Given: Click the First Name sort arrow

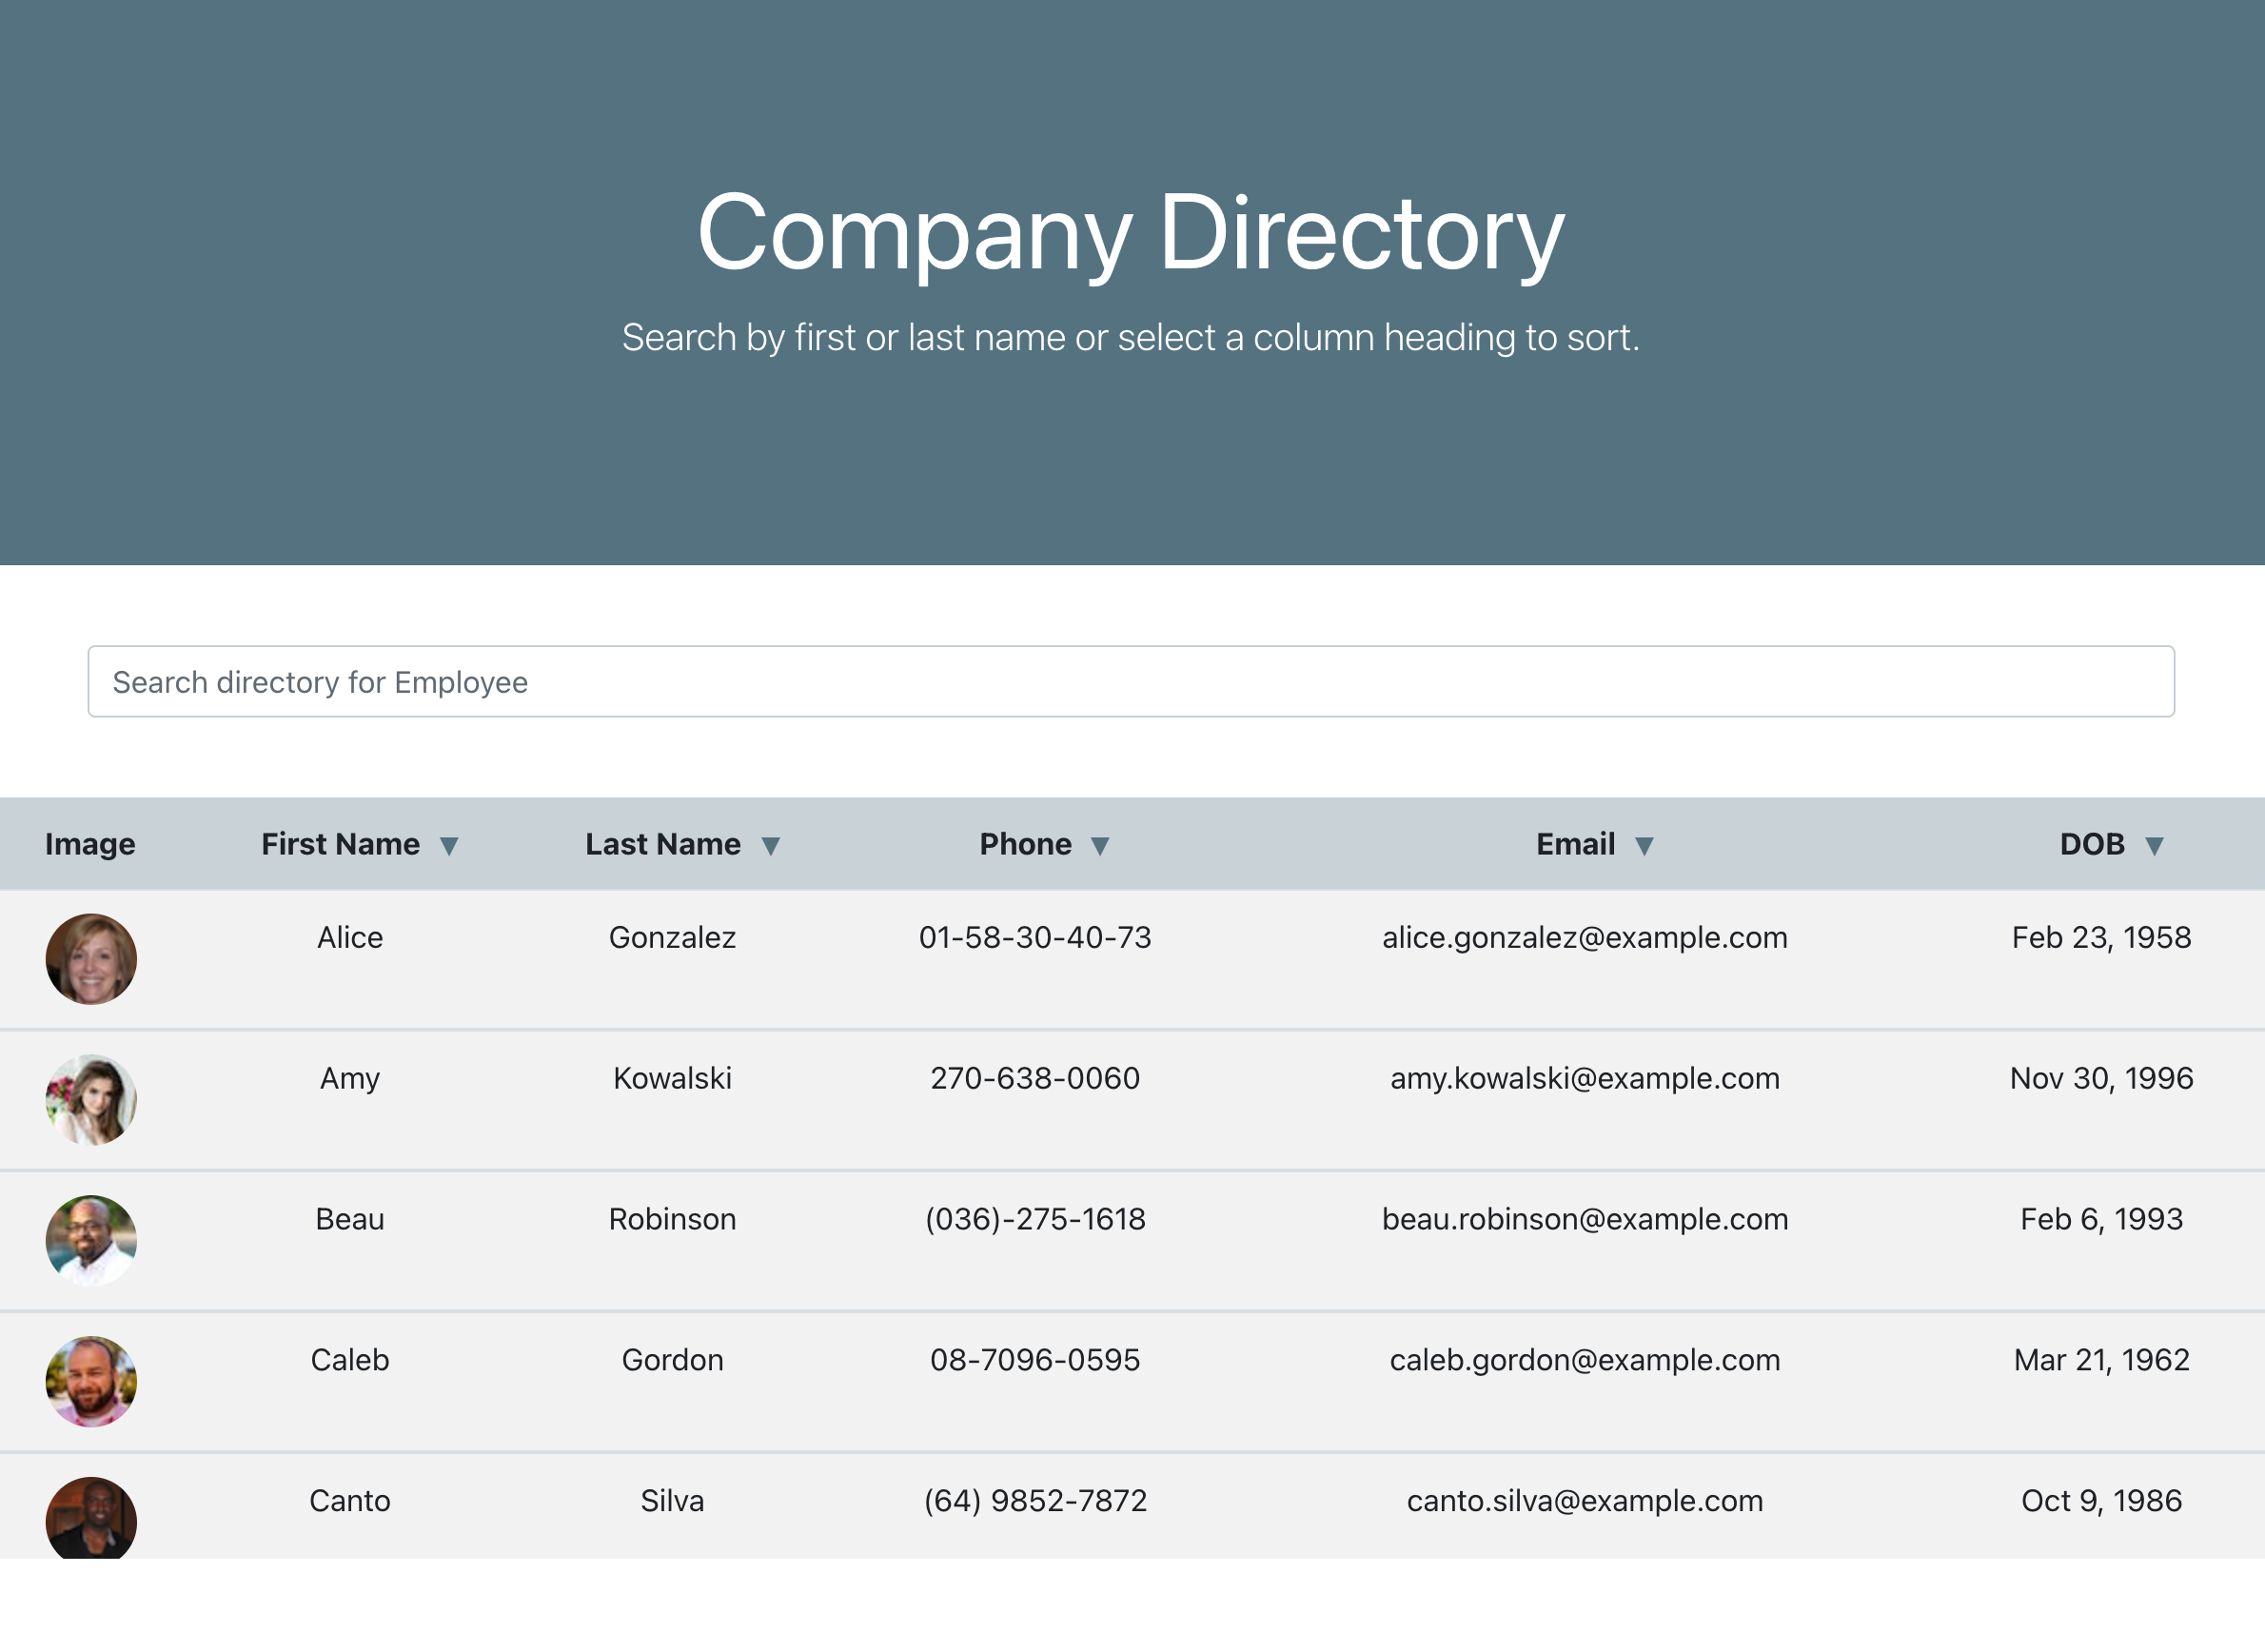Looking at the screenshot, I should click(449, 846).
